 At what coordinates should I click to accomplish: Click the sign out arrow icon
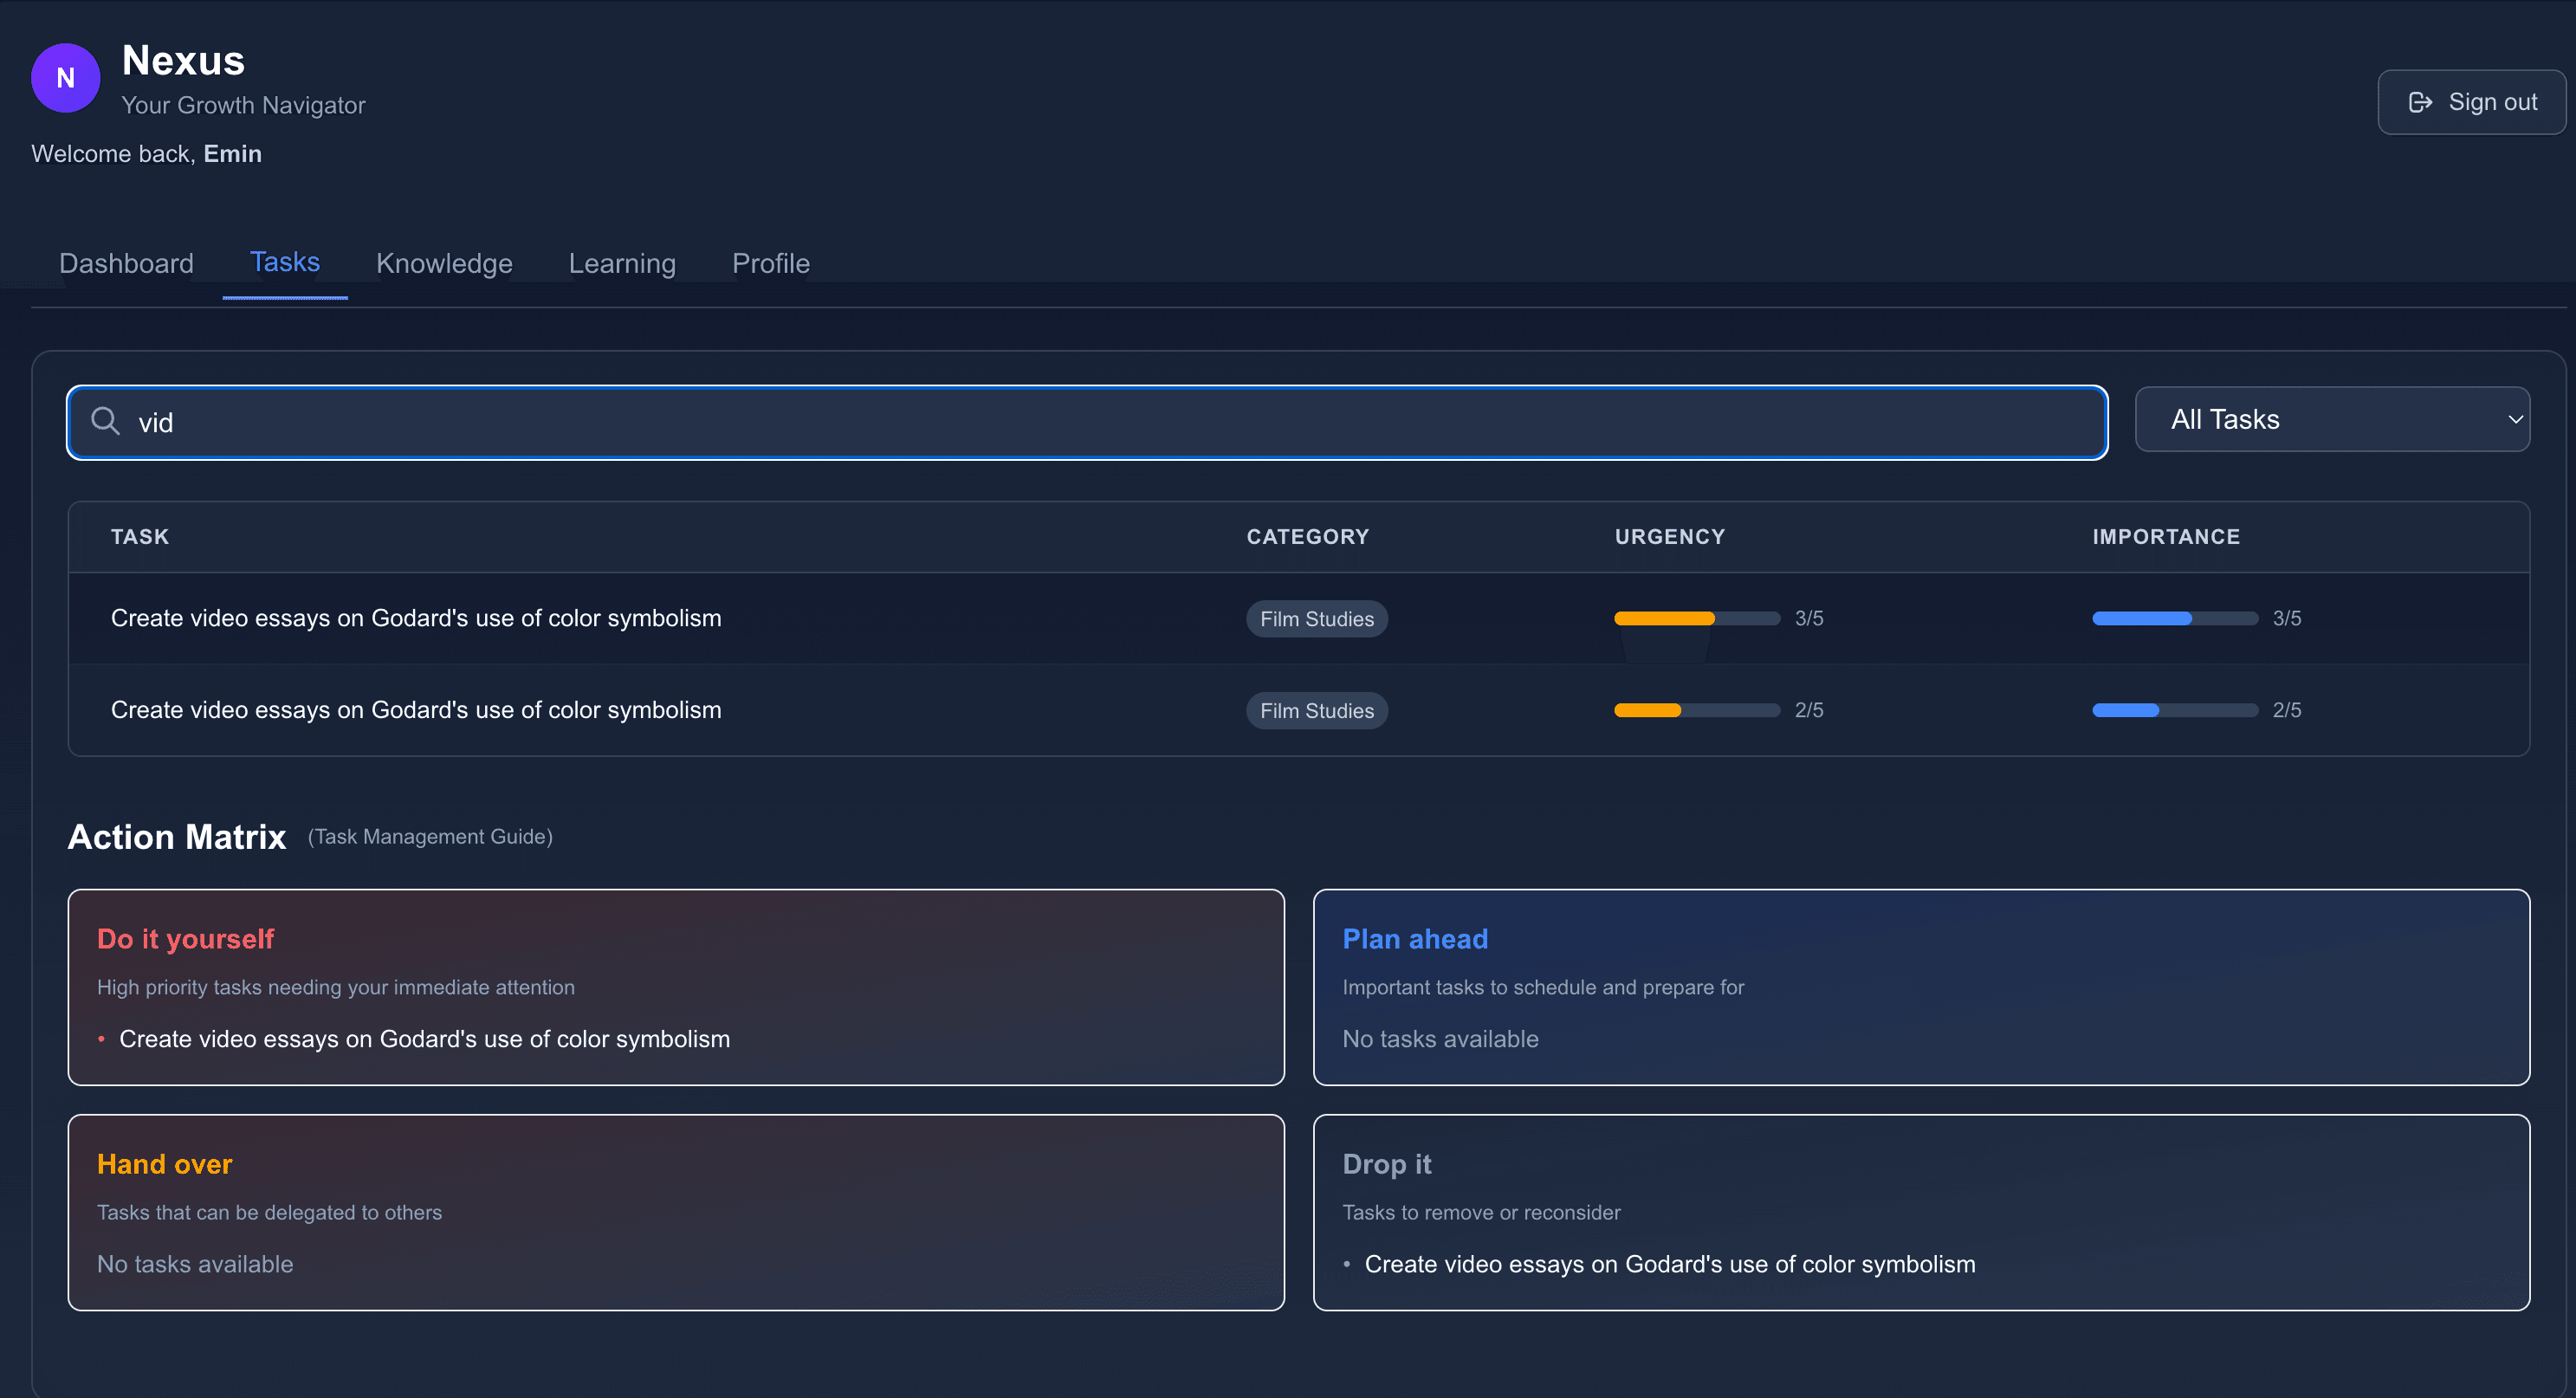[x=2420, y=102]
